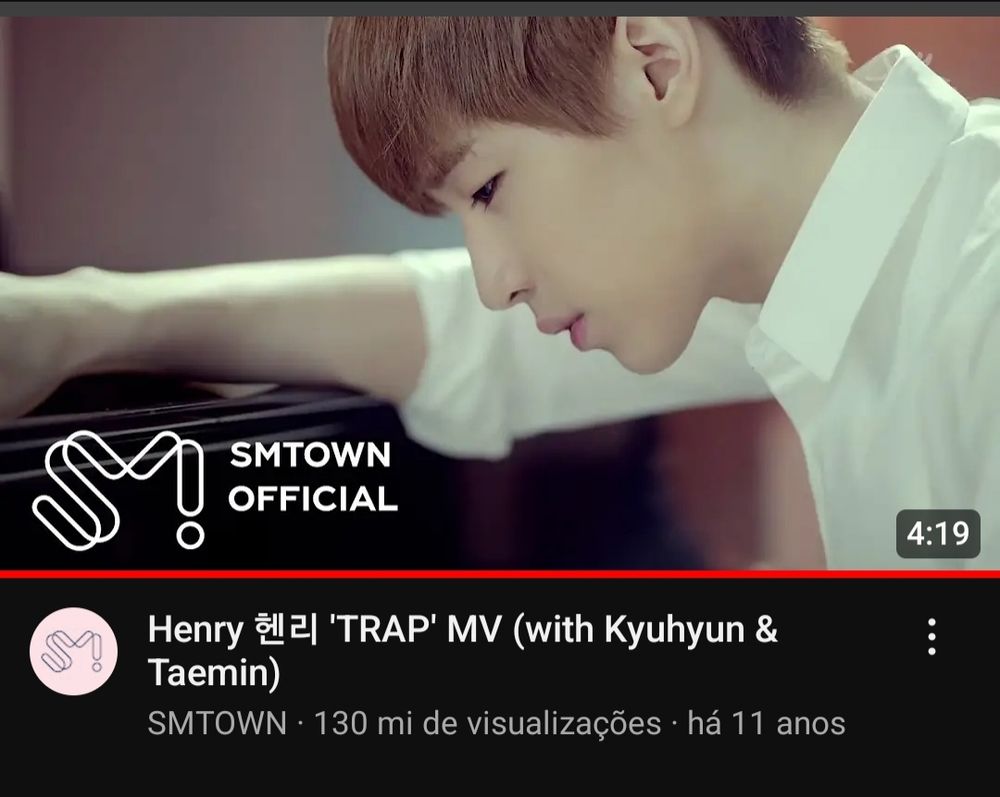Click the SMTOWN OFFICIAL text overlay
1000x797 pixels.
[x=313, y=477]
